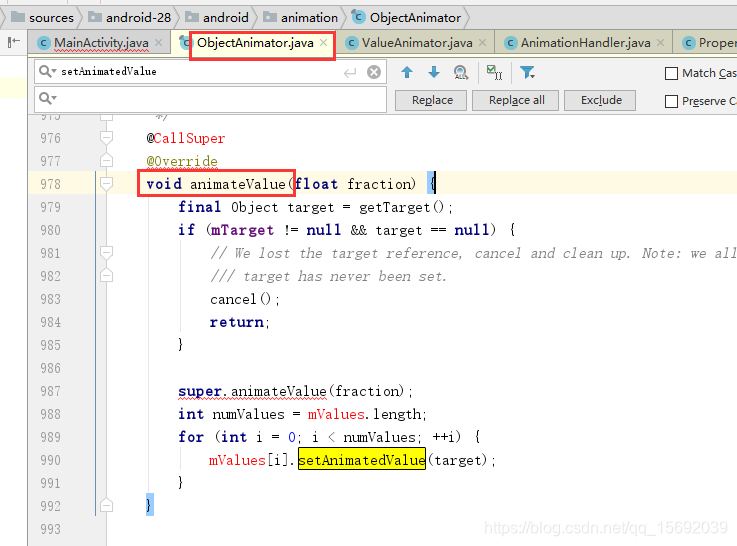Click the hide tool window icon at left
The height and width of the screenshot is (546, 737).
coord(14,42)
